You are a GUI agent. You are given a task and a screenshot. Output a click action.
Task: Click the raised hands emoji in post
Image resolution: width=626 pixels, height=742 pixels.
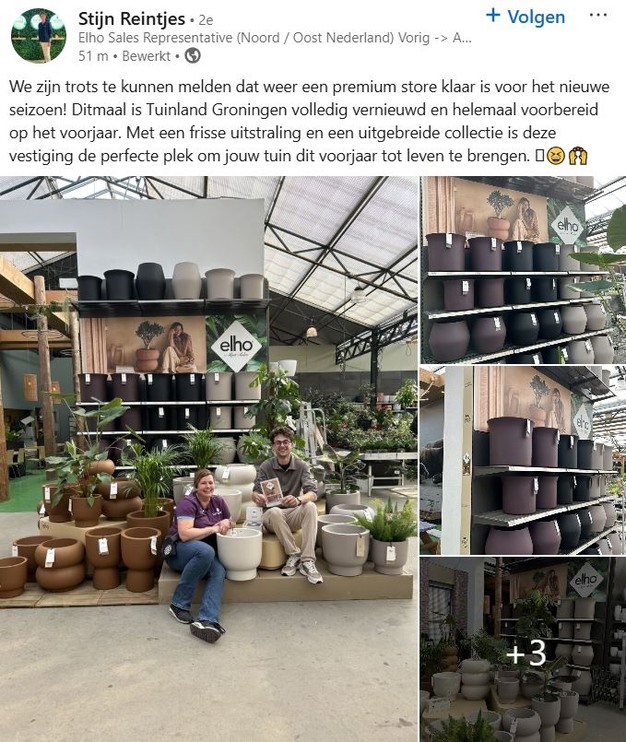(x=578, y=156)
